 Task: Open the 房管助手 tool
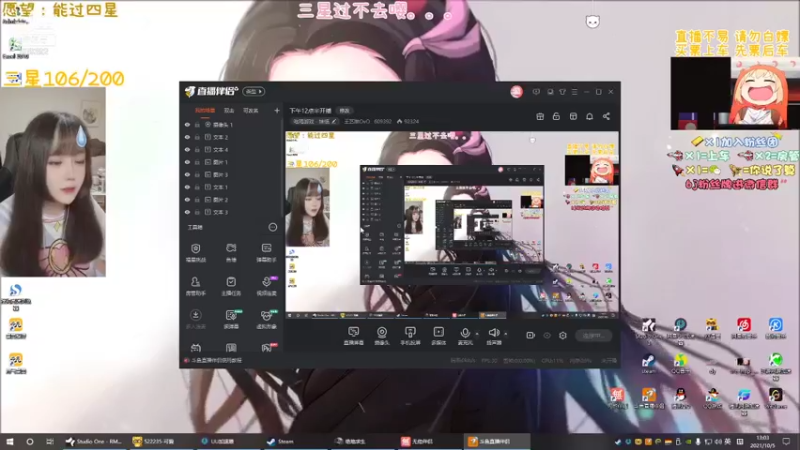coord(195,286)
